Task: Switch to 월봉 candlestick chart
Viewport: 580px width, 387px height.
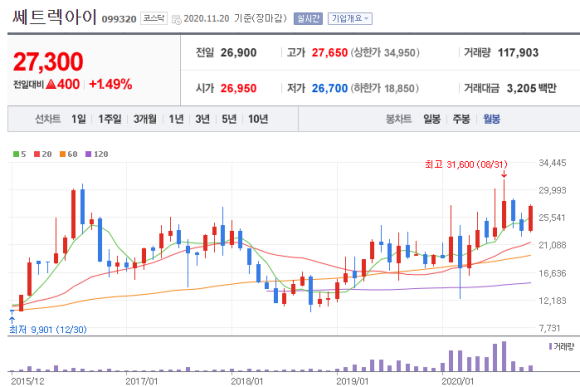Action: tap(492, 119)
